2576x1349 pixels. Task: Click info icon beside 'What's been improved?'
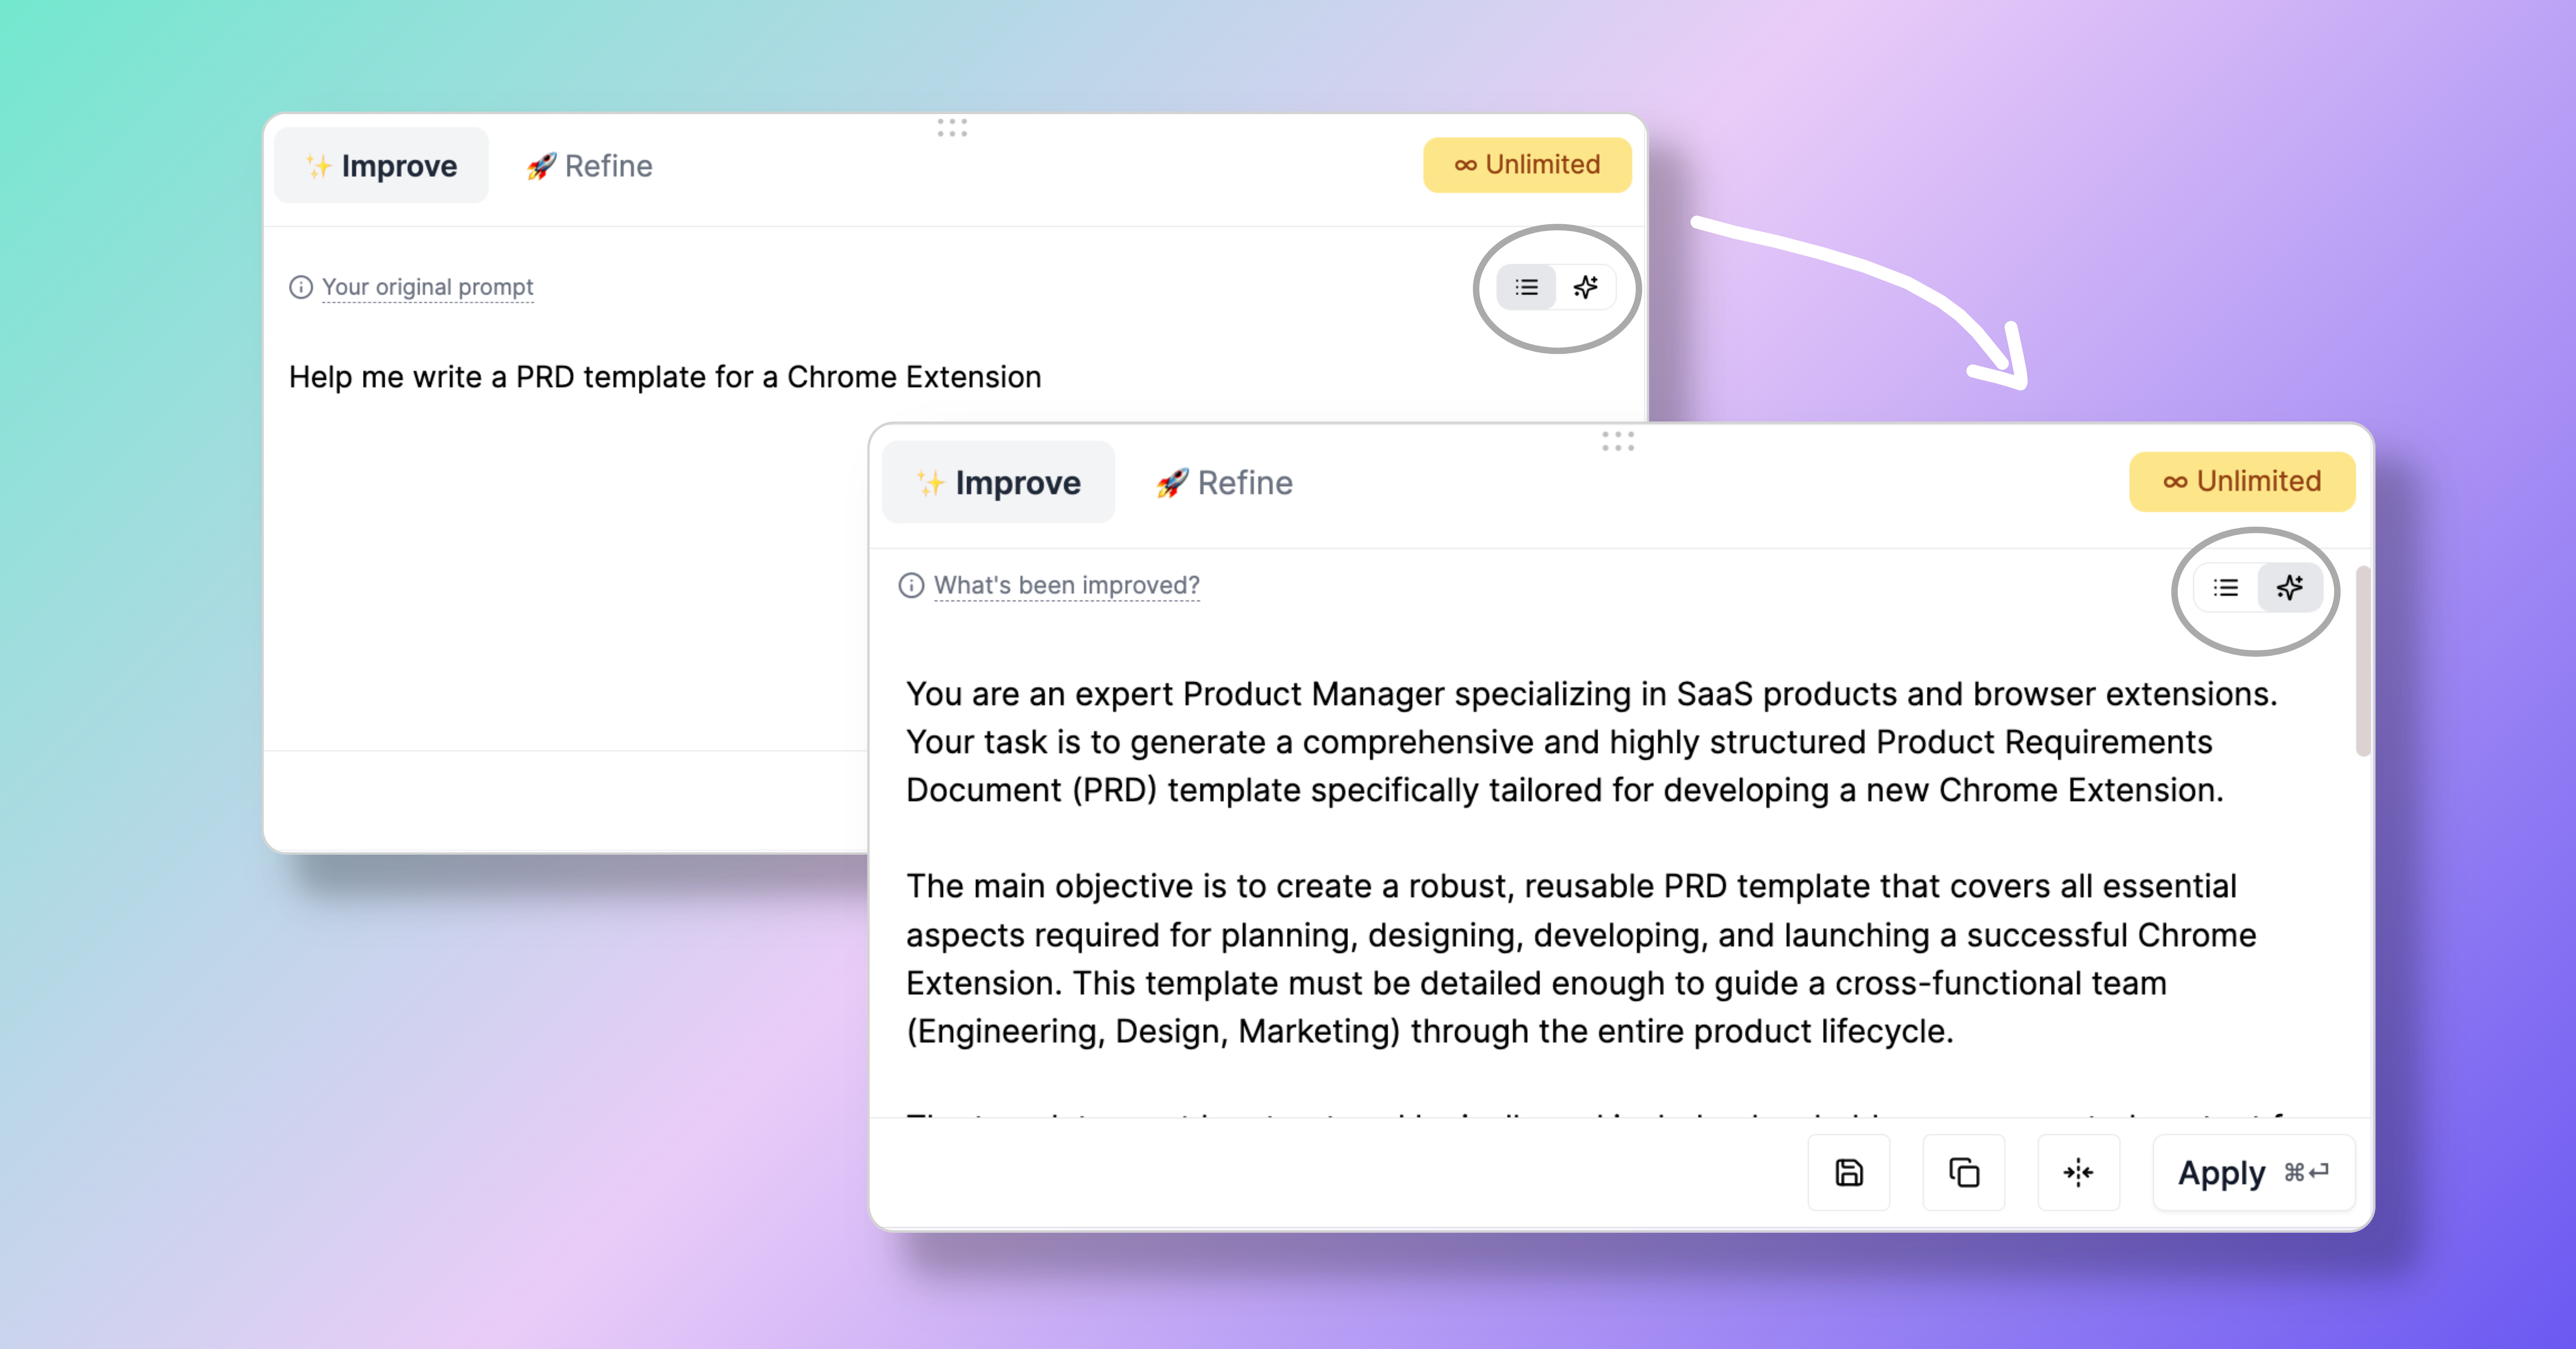pyautogui.click(x=911, y=585)
